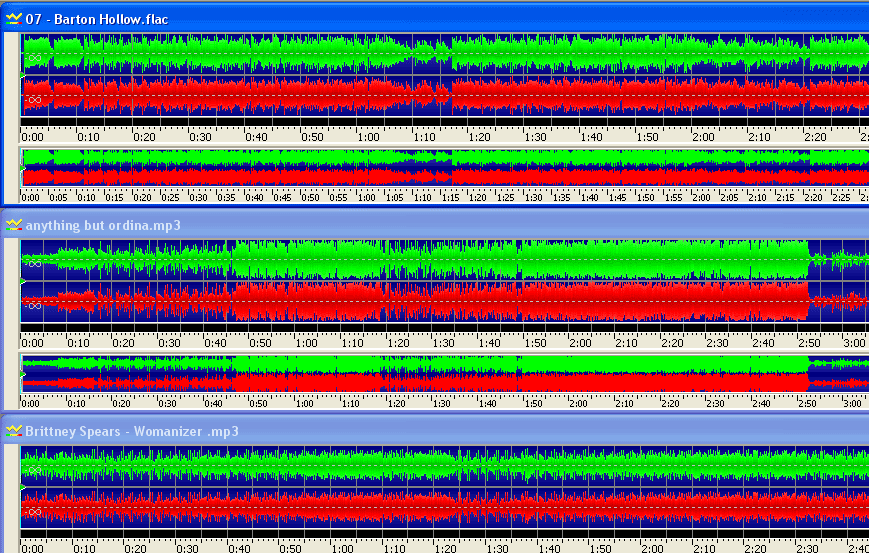Click -∞ level label on Barton Hollow green channel

click(33, 58)
